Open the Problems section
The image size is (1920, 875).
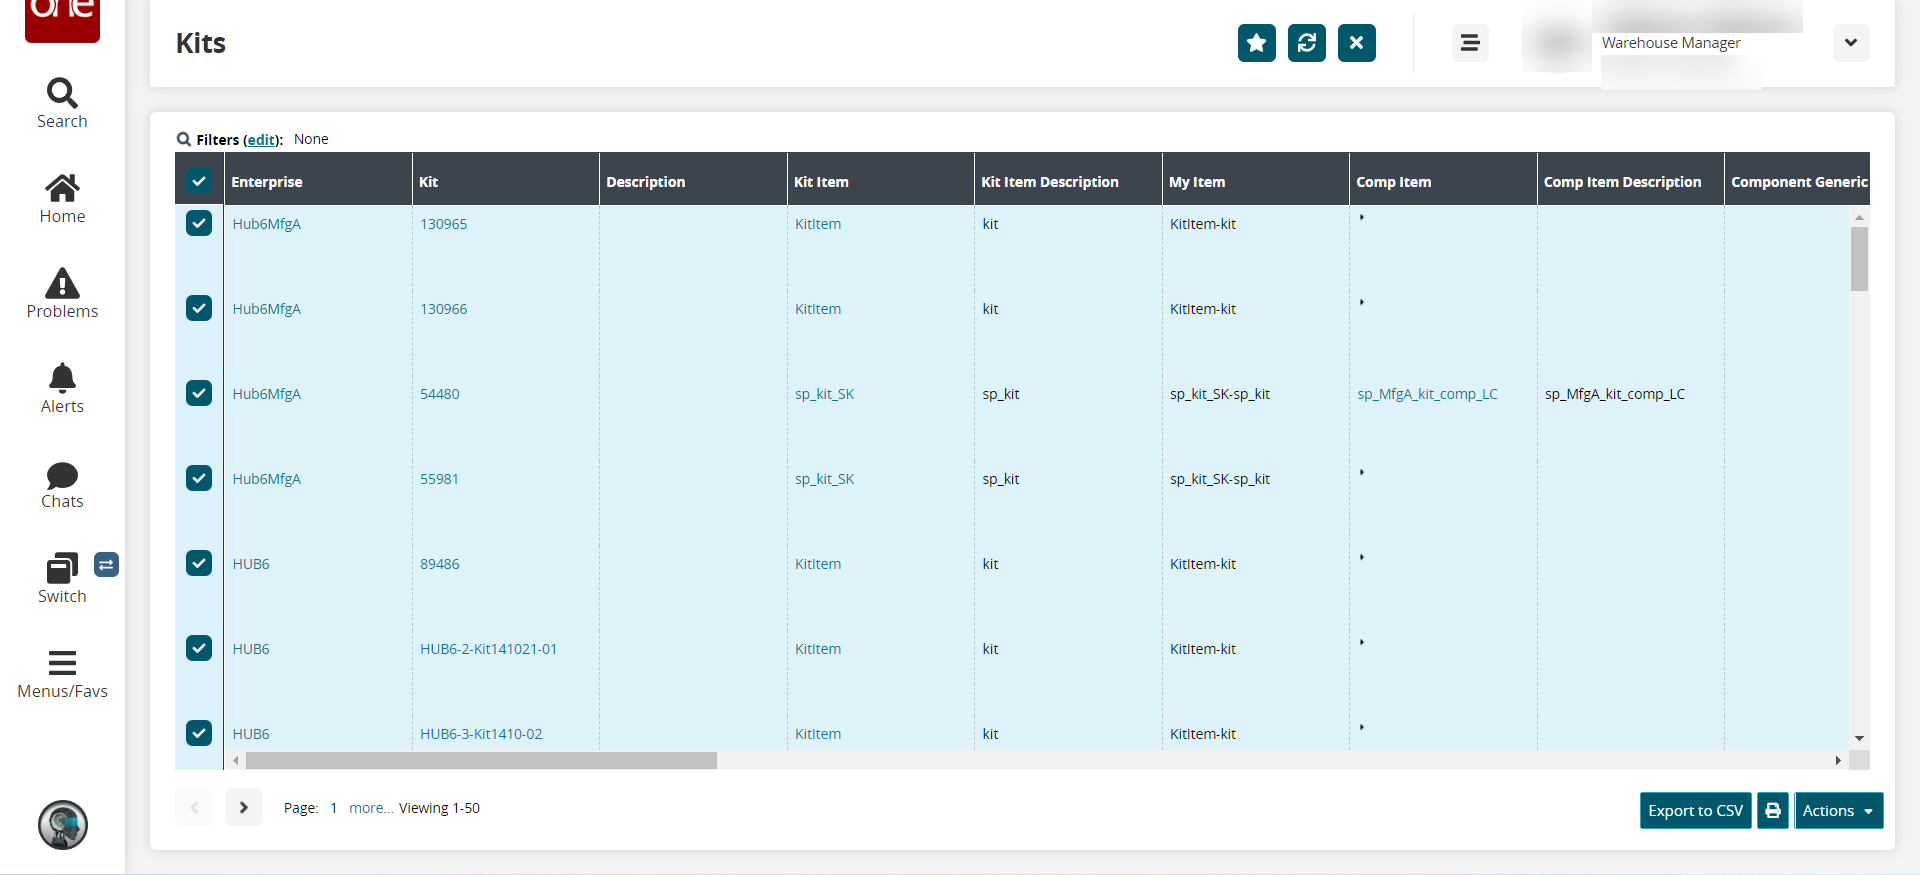point(62,294)
